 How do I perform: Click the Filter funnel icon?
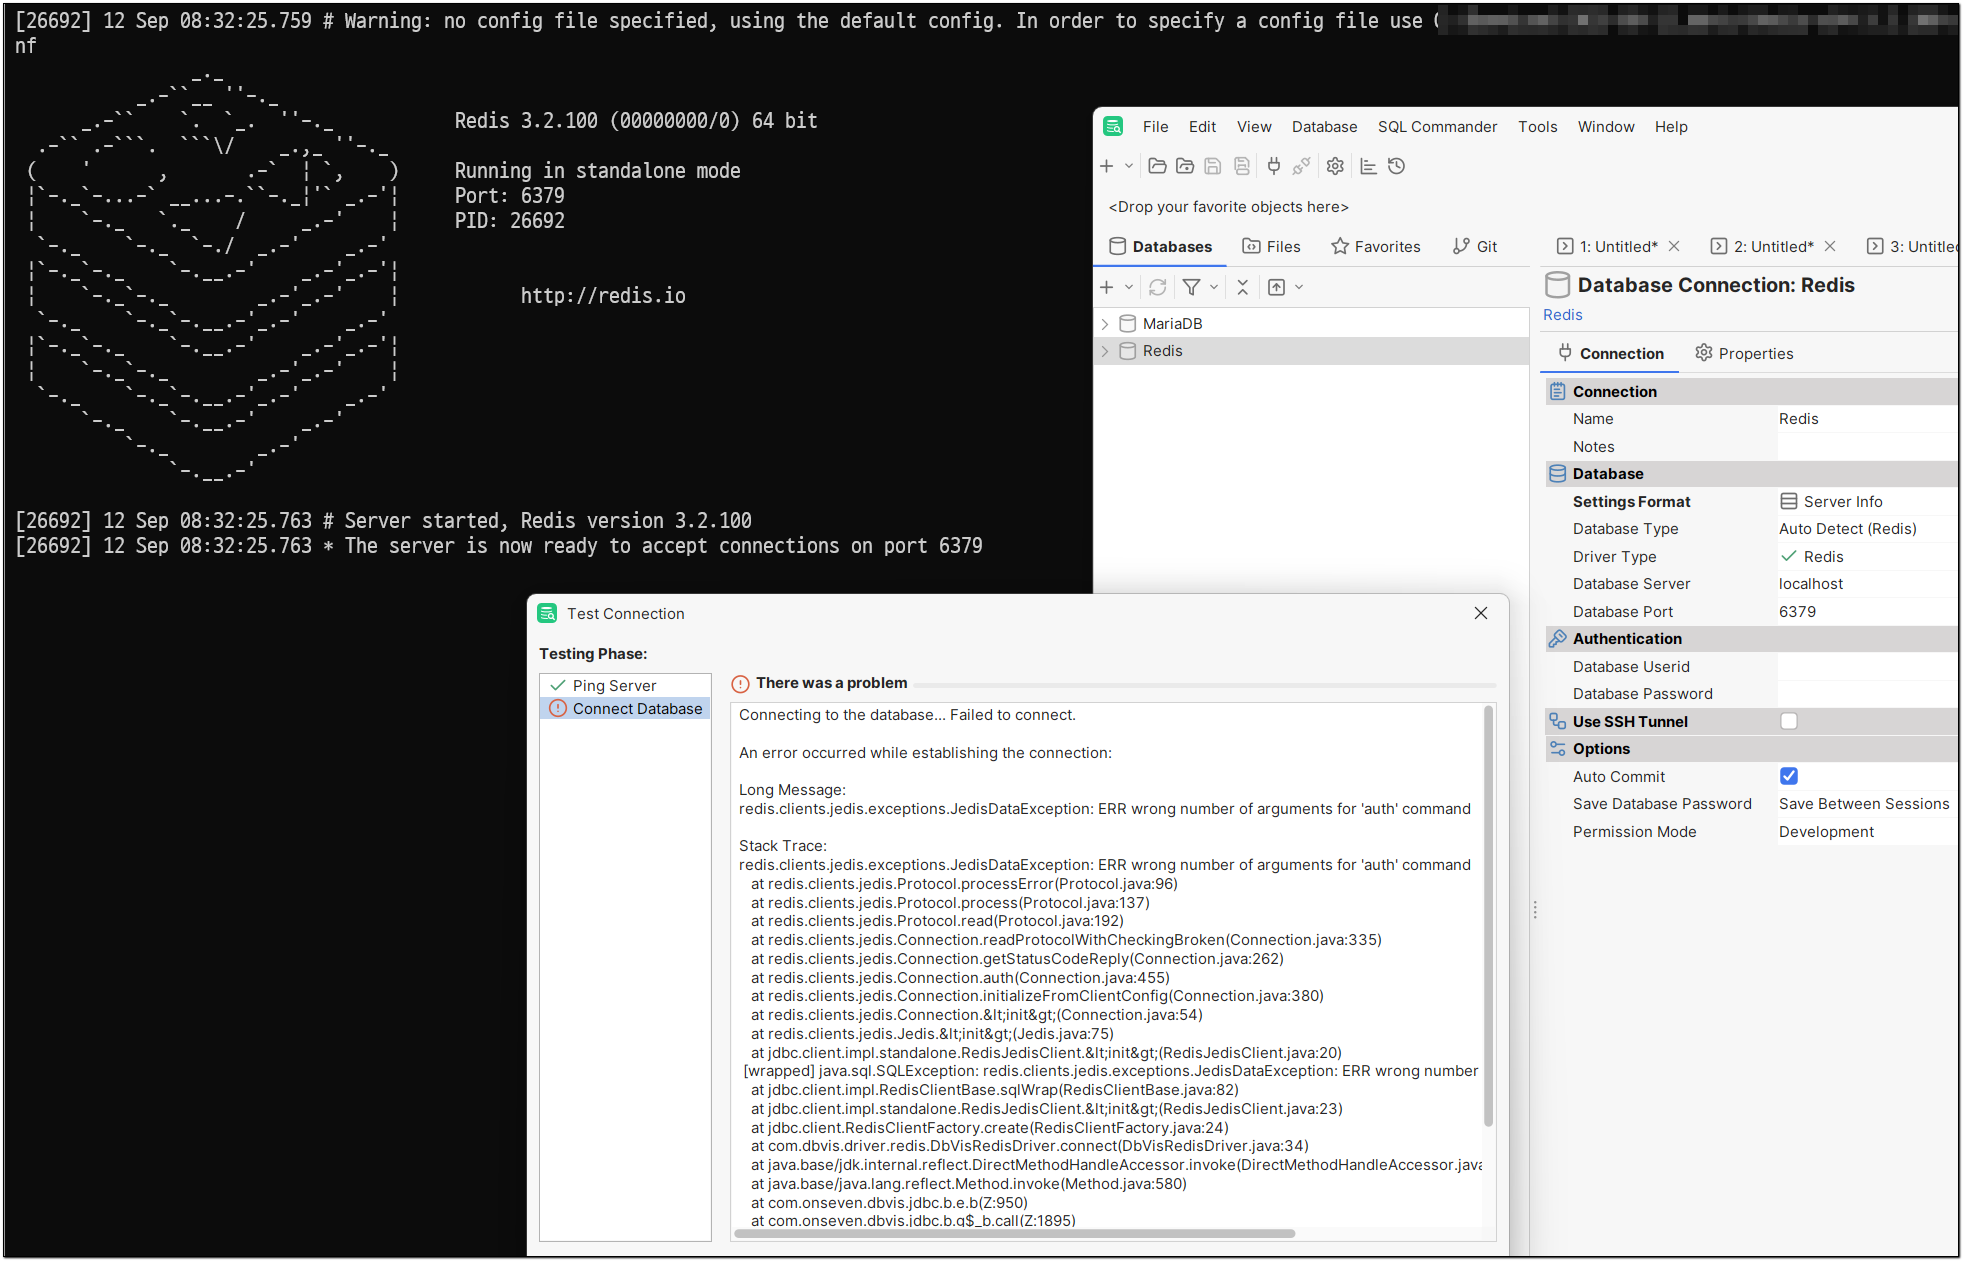click(x=1191, y=287)
